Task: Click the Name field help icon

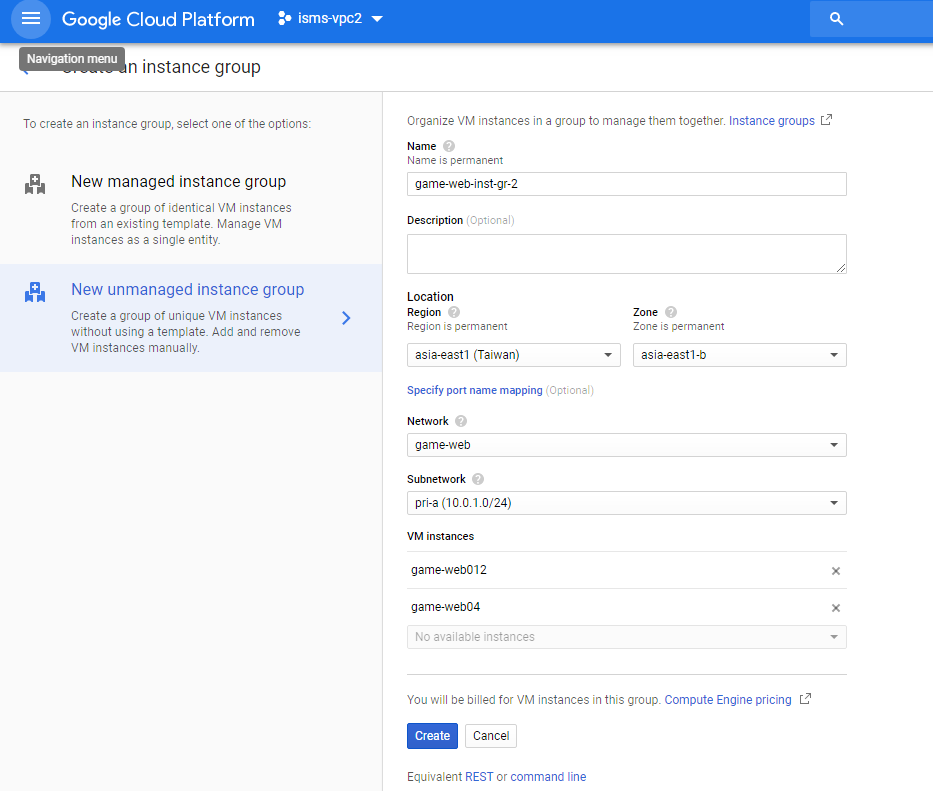Action: [x=448, y=146]
